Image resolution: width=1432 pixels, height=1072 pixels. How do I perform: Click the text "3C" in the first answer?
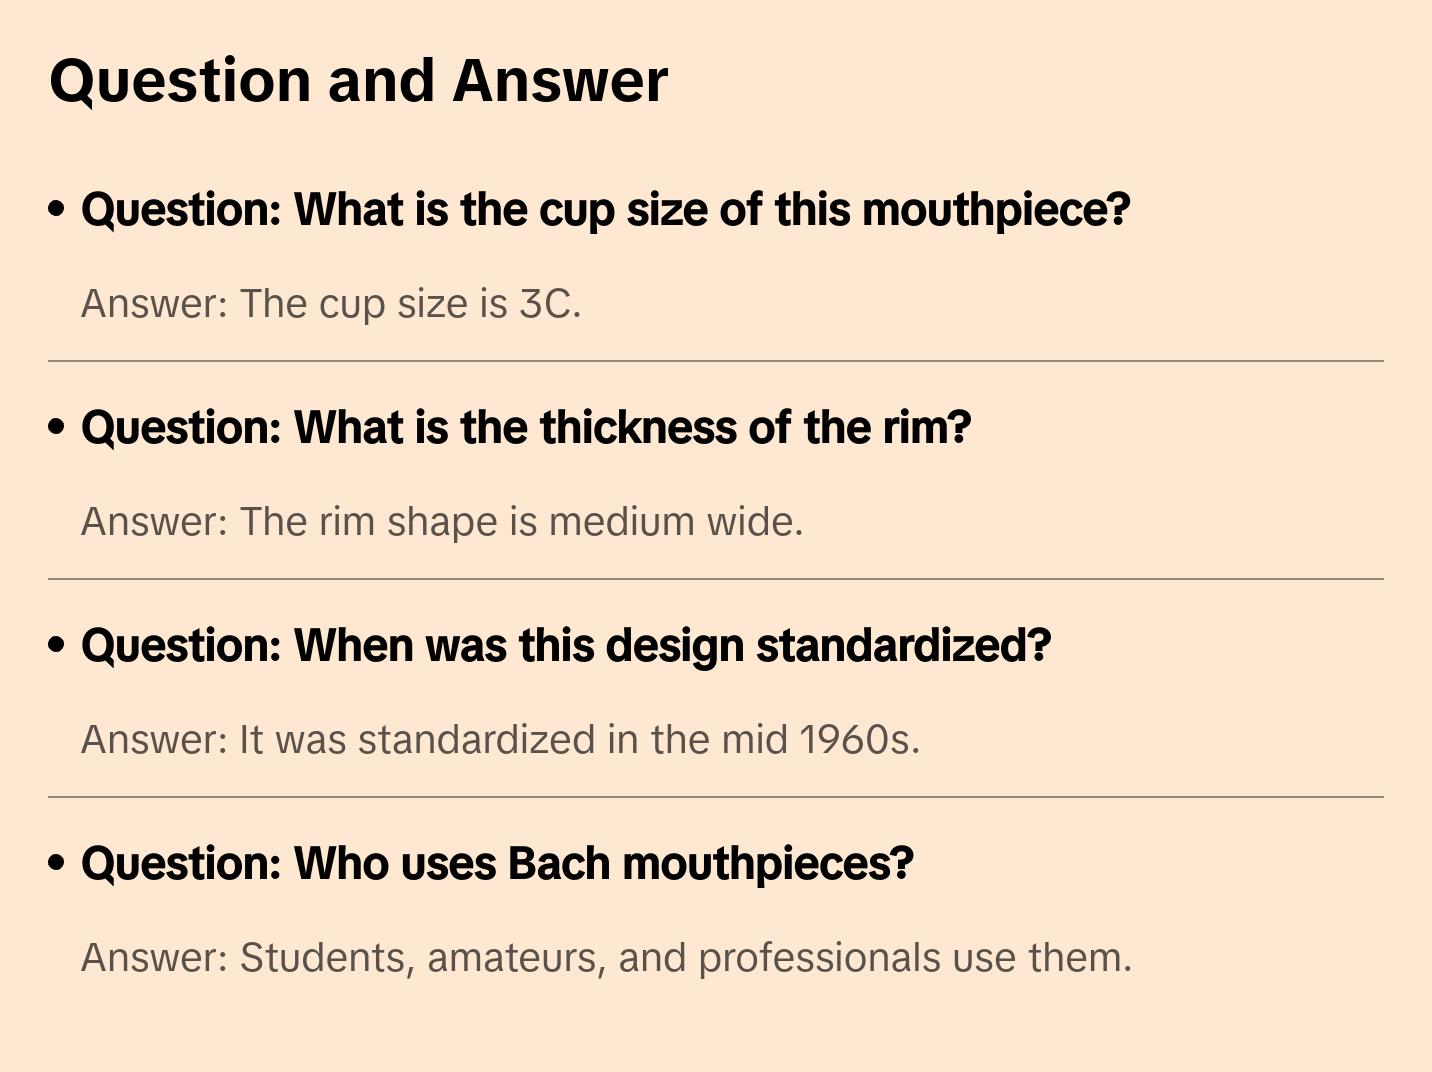click(x=545, y=304)
